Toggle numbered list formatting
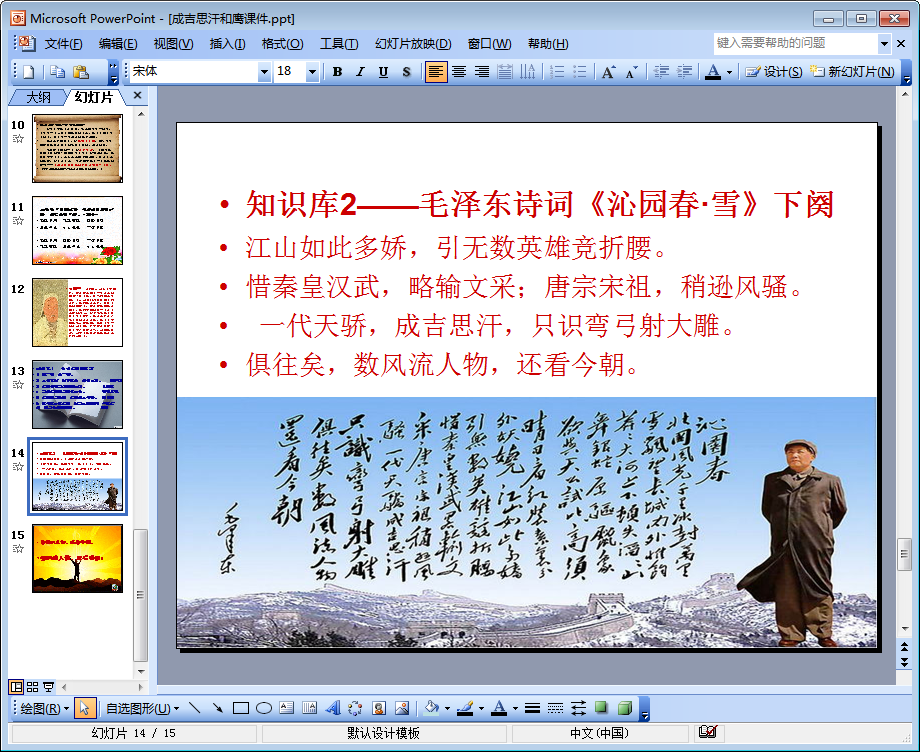 pos(557,72)
